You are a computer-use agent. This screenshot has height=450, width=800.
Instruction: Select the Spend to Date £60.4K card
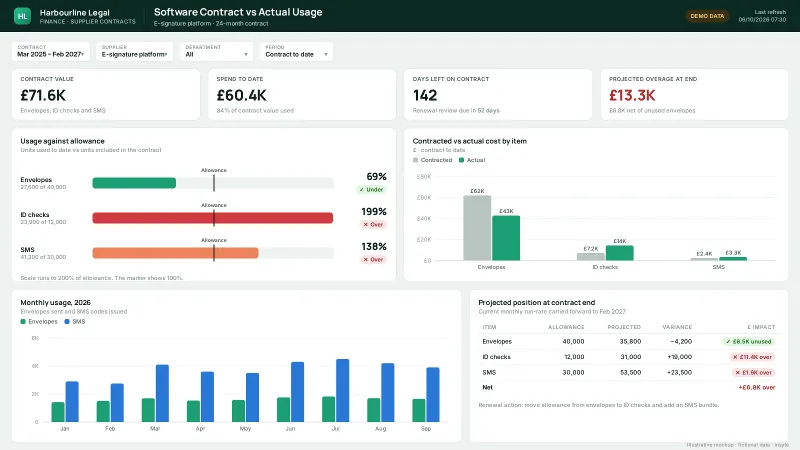pos(302,94)
